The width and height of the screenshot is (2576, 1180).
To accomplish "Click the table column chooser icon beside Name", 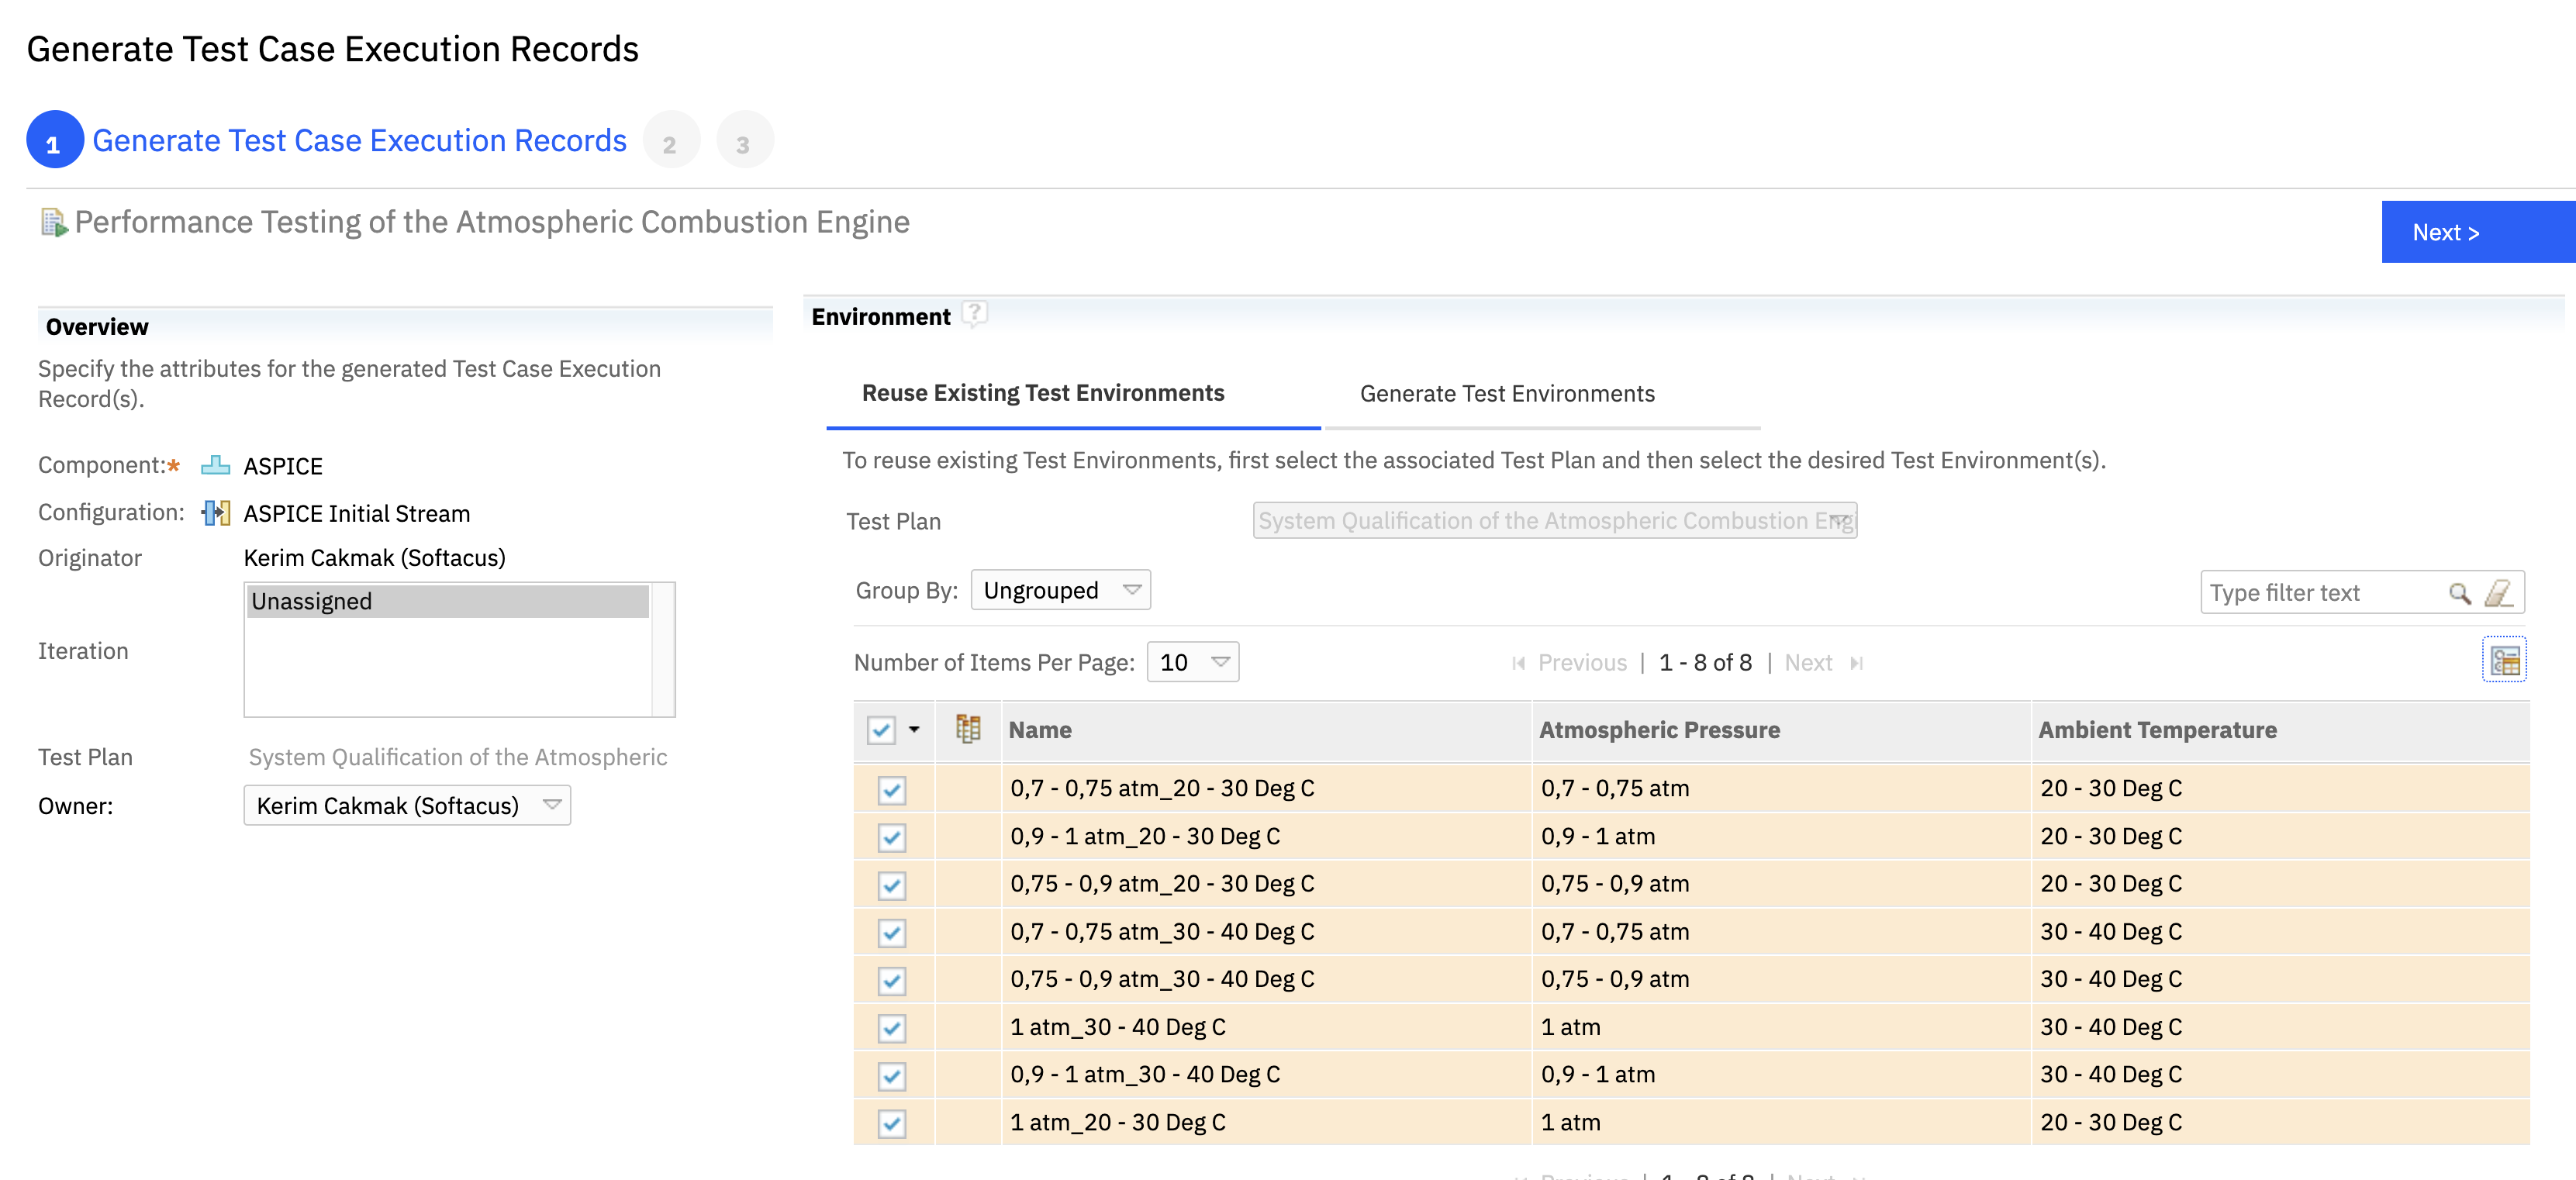I will pyautogui.click(x=968, y=729).
